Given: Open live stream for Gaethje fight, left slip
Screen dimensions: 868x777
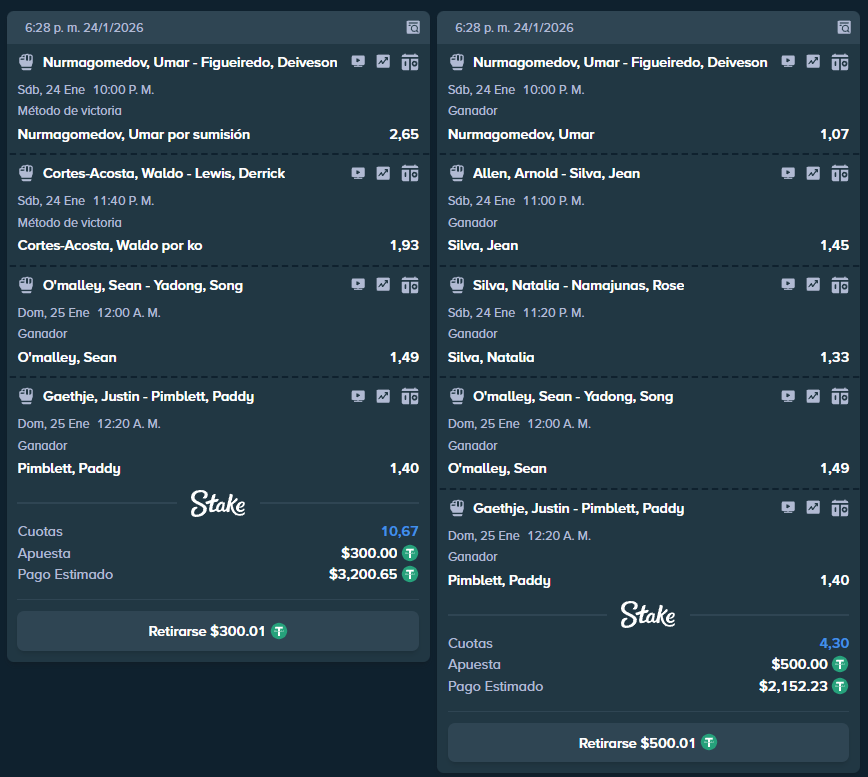Looking at the screenshot, I should (358, 396).
